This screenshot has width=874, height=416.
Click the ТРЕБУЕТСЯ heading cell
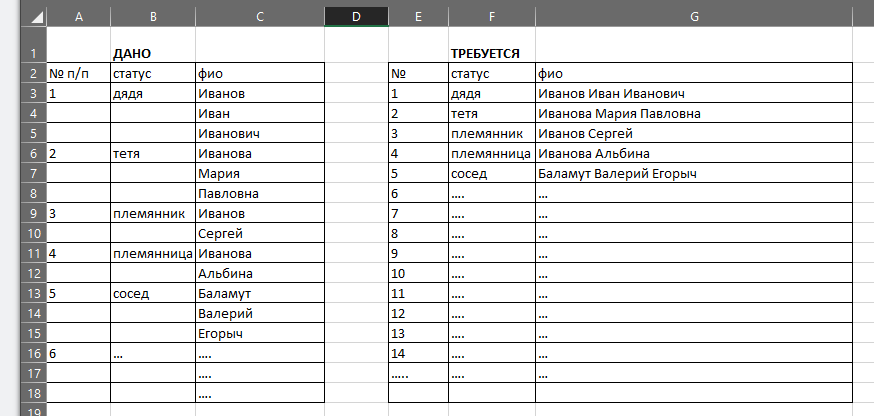[x=492, y=54]
